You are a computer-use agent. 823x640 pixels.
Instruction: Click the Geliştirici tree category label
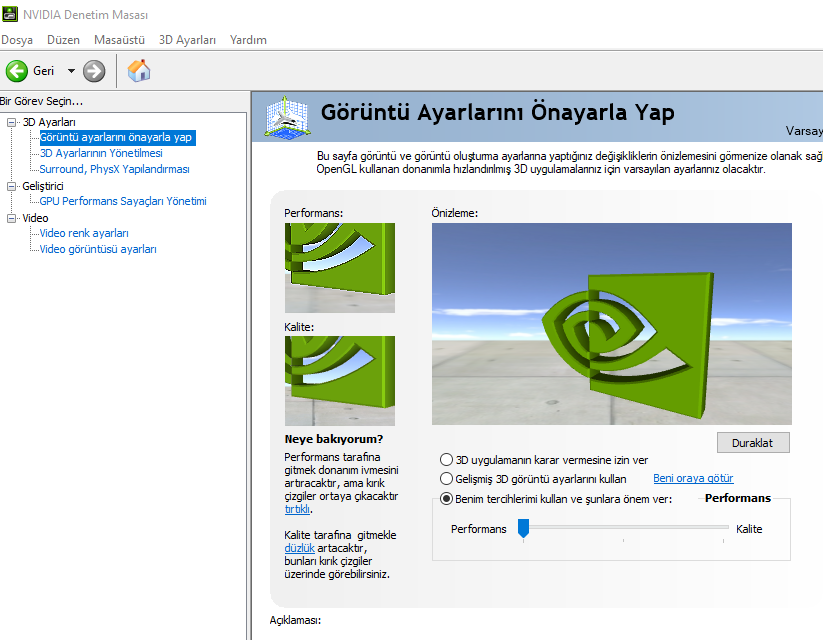(x=43, y=186)
